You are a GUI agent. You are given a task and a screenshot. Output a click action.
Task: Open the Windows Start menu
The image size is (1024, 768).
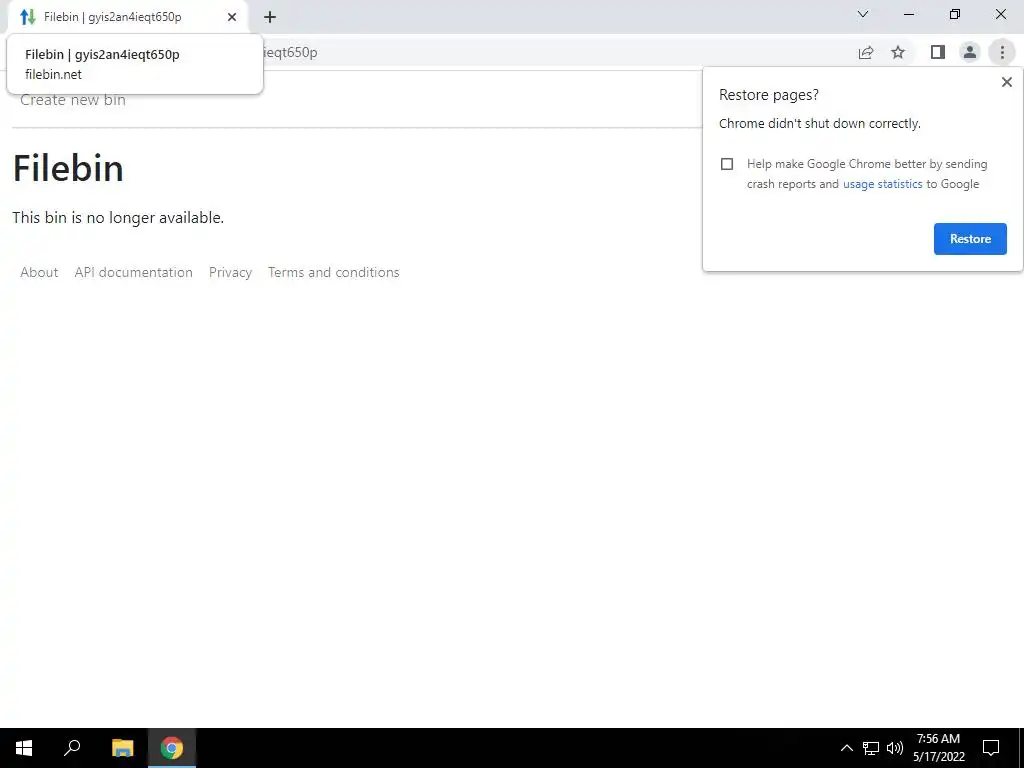[x=24, y=748]
